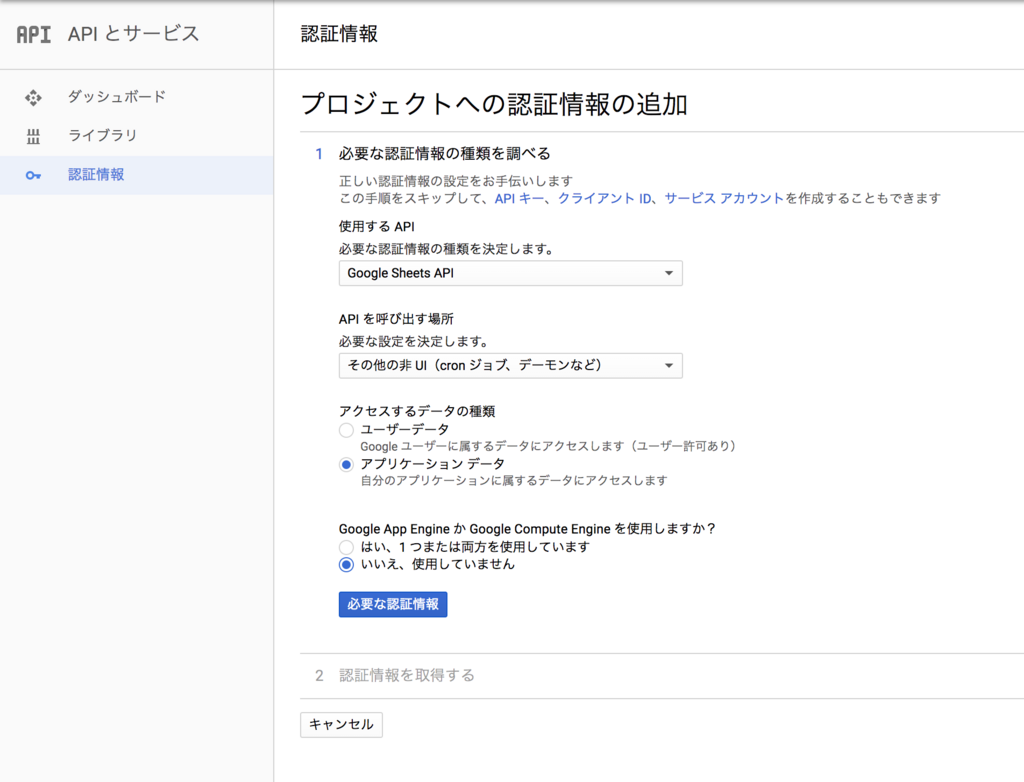Choose いいえ、使用していません option
The width and height of the screenshot is (1024, 782).
(x=346, y=564)
